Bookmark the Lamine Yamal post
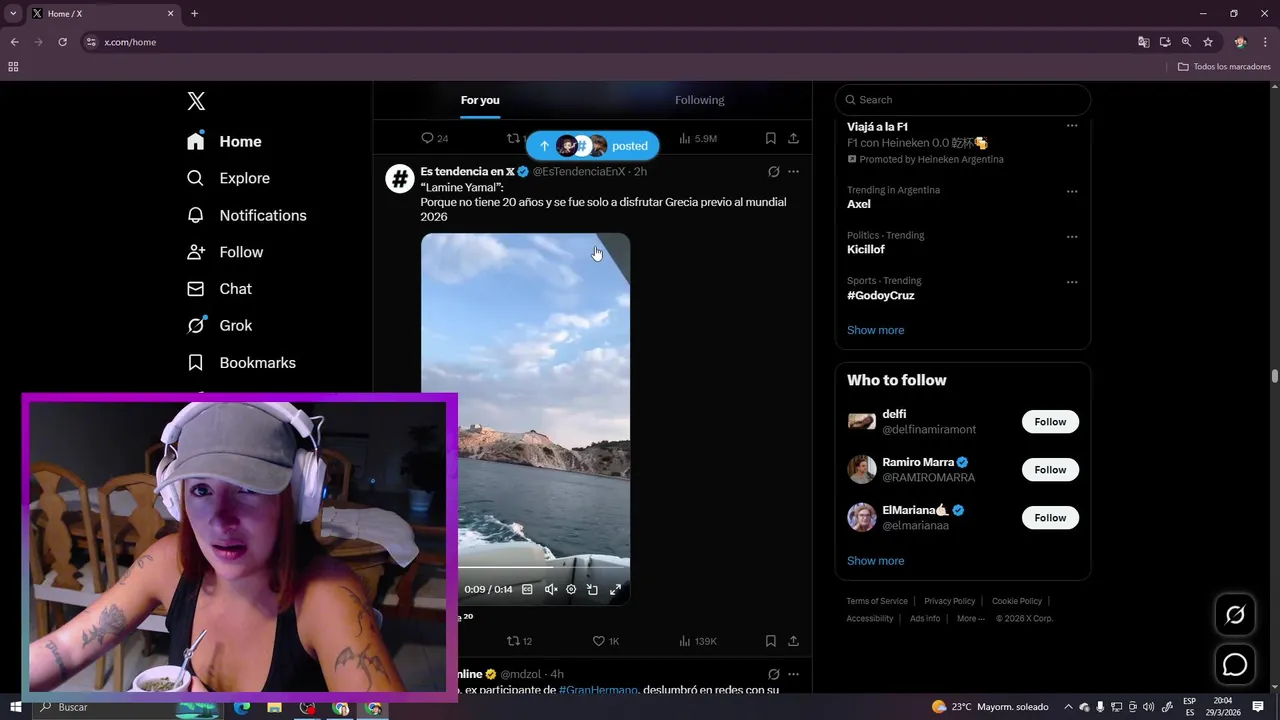This screenshot has width=1280, height=720. [x=770, y=641]
